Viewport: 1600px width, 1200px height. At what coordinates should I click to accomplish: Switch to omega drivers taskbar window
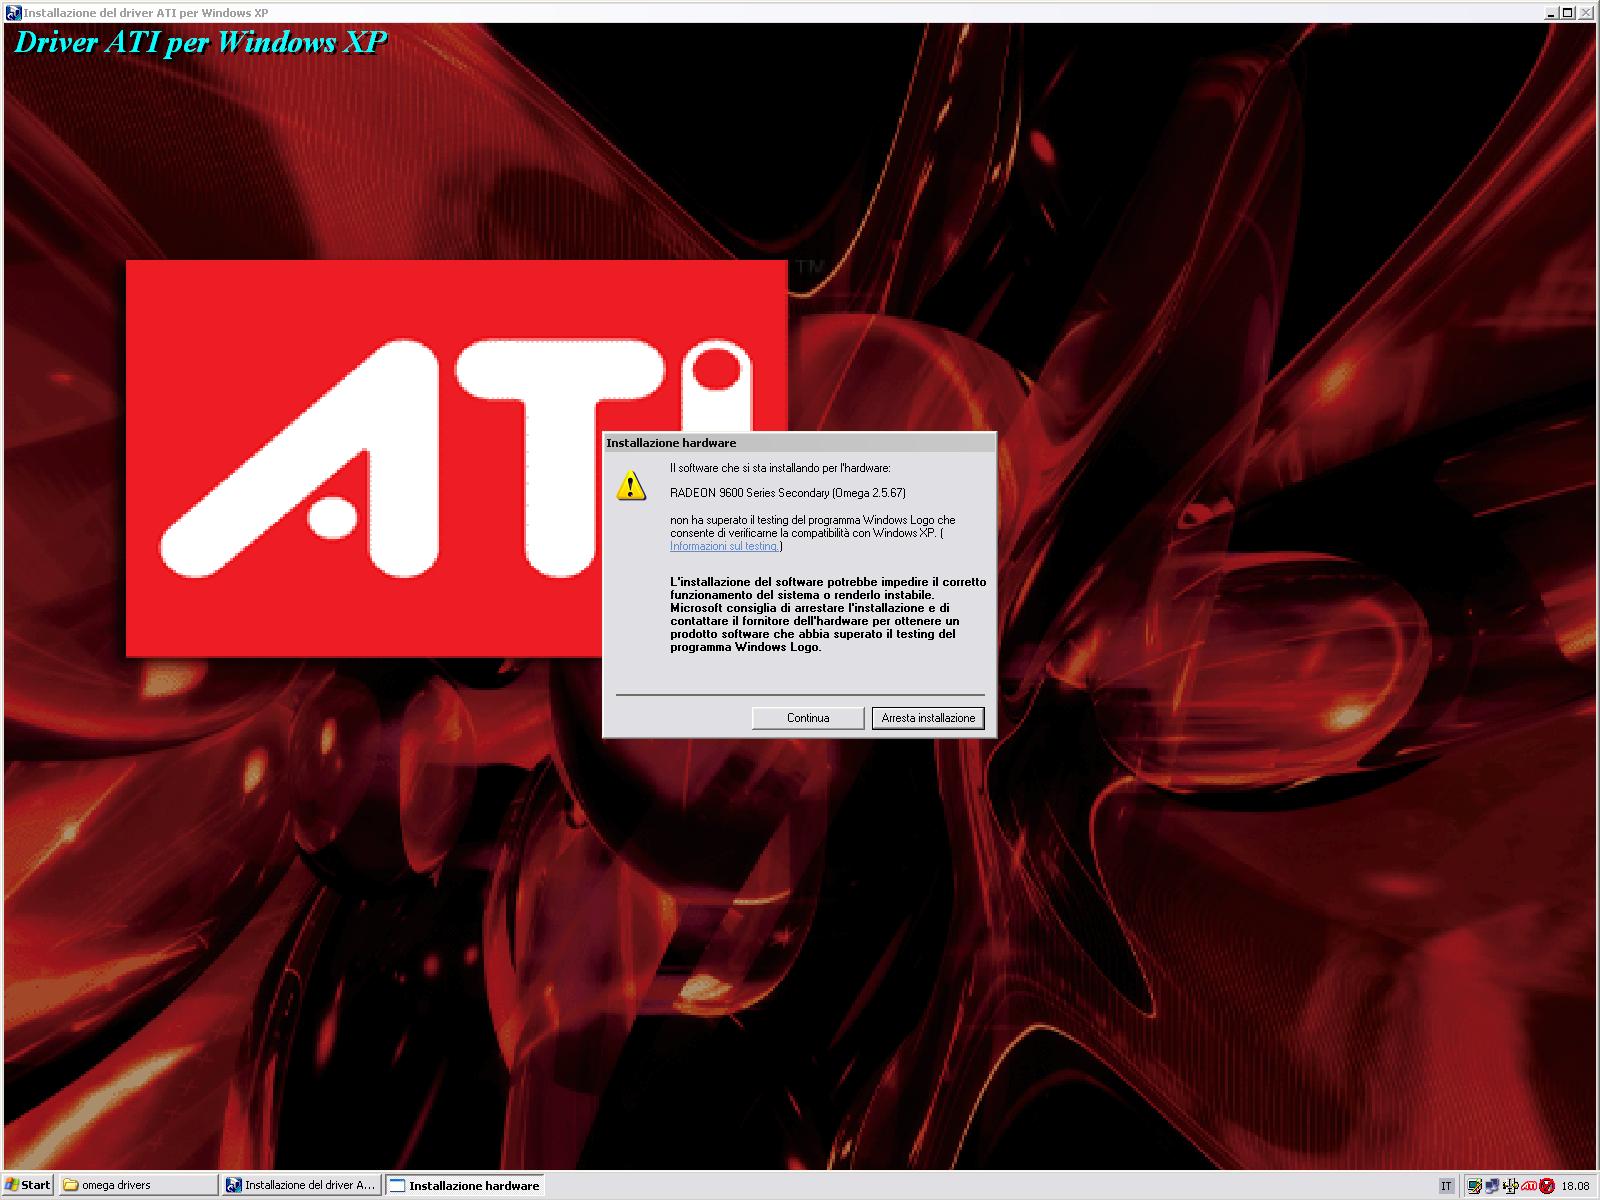(x=139, y=1185)
